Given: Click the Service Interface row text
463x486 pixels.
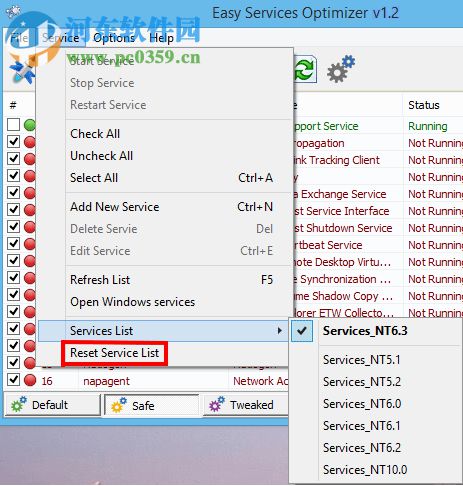Looking at the screenshot, I should 341,211.
